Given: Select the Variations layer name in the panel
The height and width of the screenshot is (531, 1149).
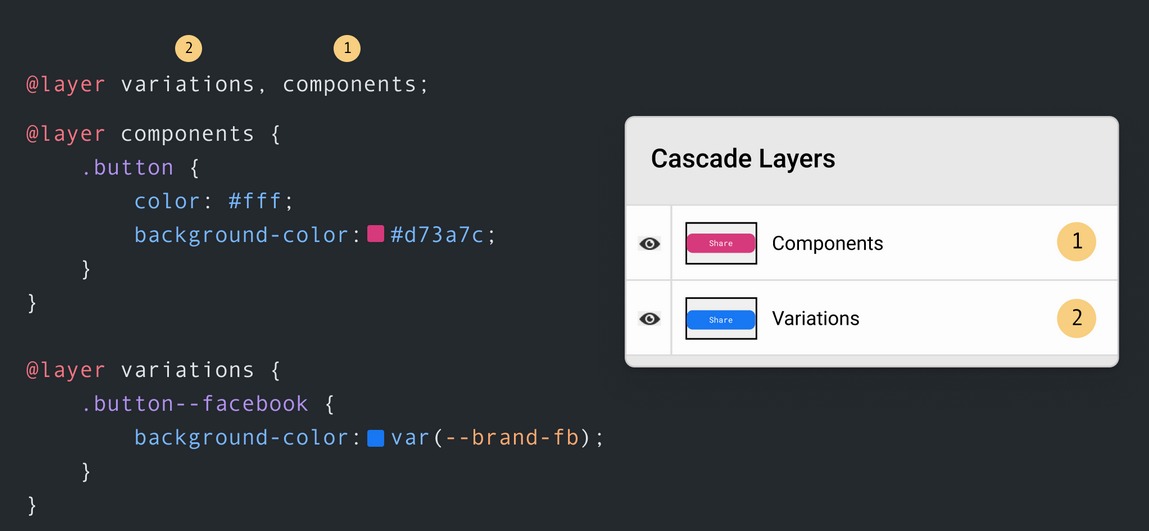Looking at the screenshot, I should (x=815, y=318).
